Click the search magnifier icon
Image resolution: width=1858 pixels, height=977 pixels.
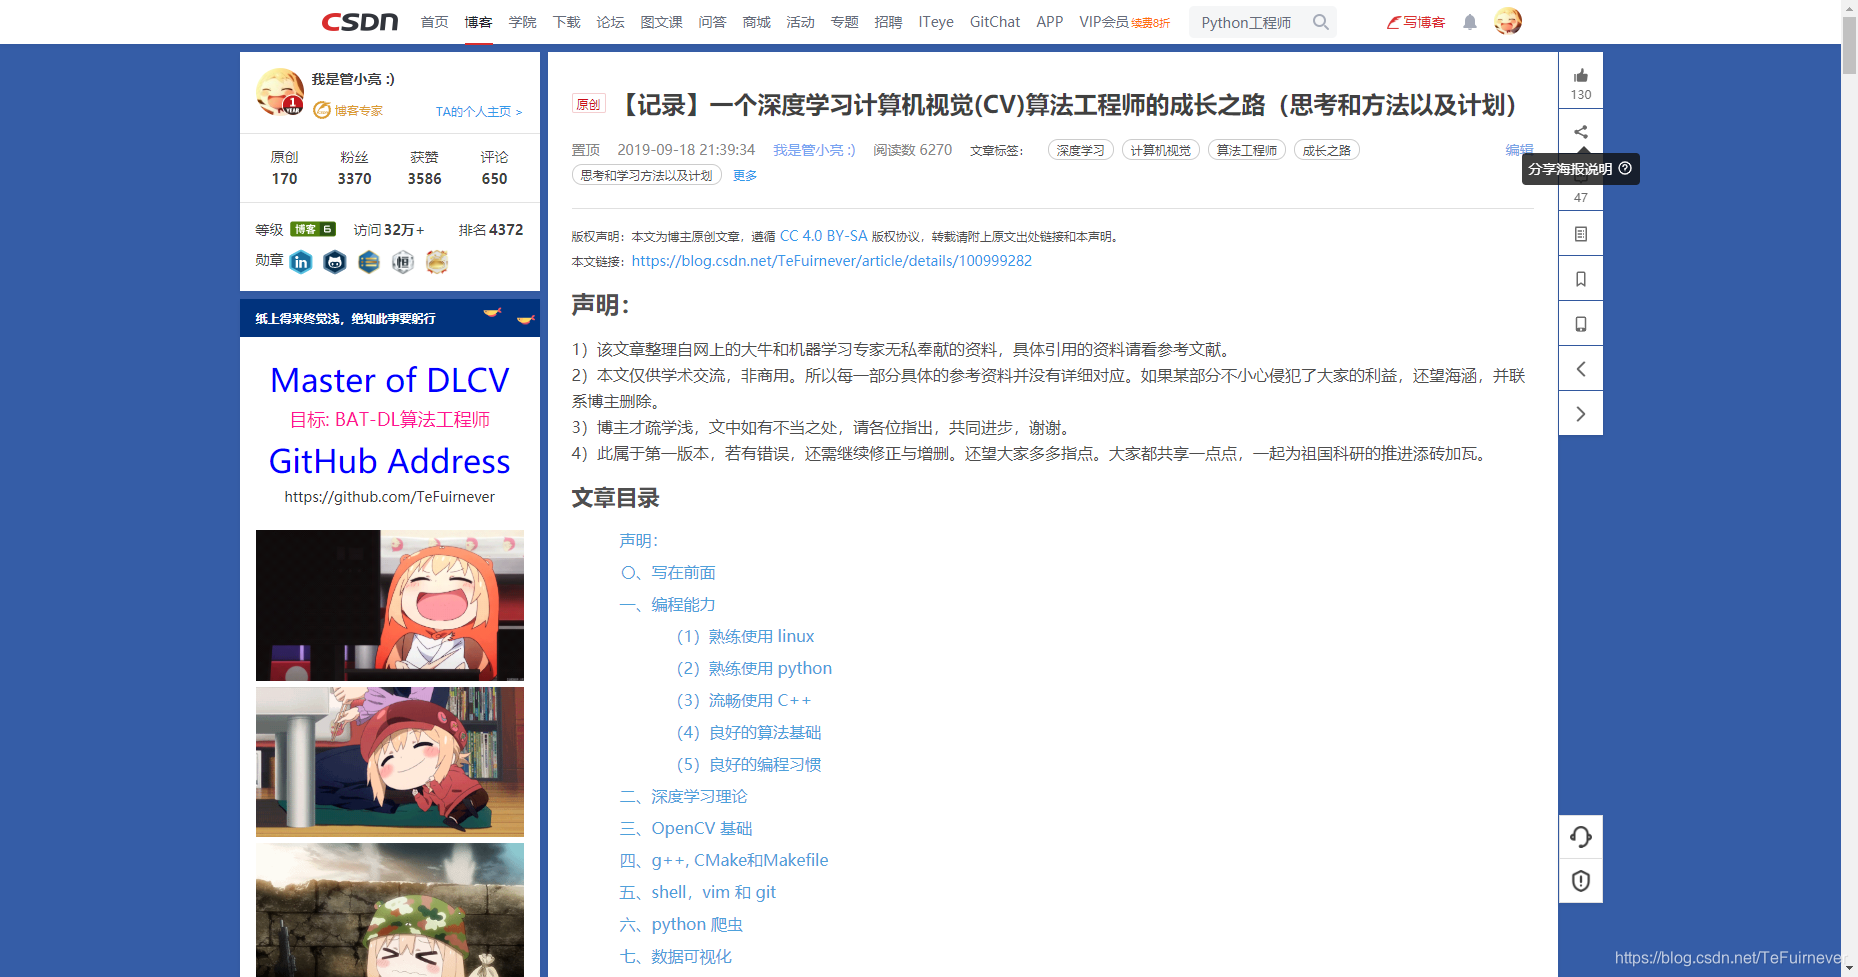click(x=1320, y=22)
